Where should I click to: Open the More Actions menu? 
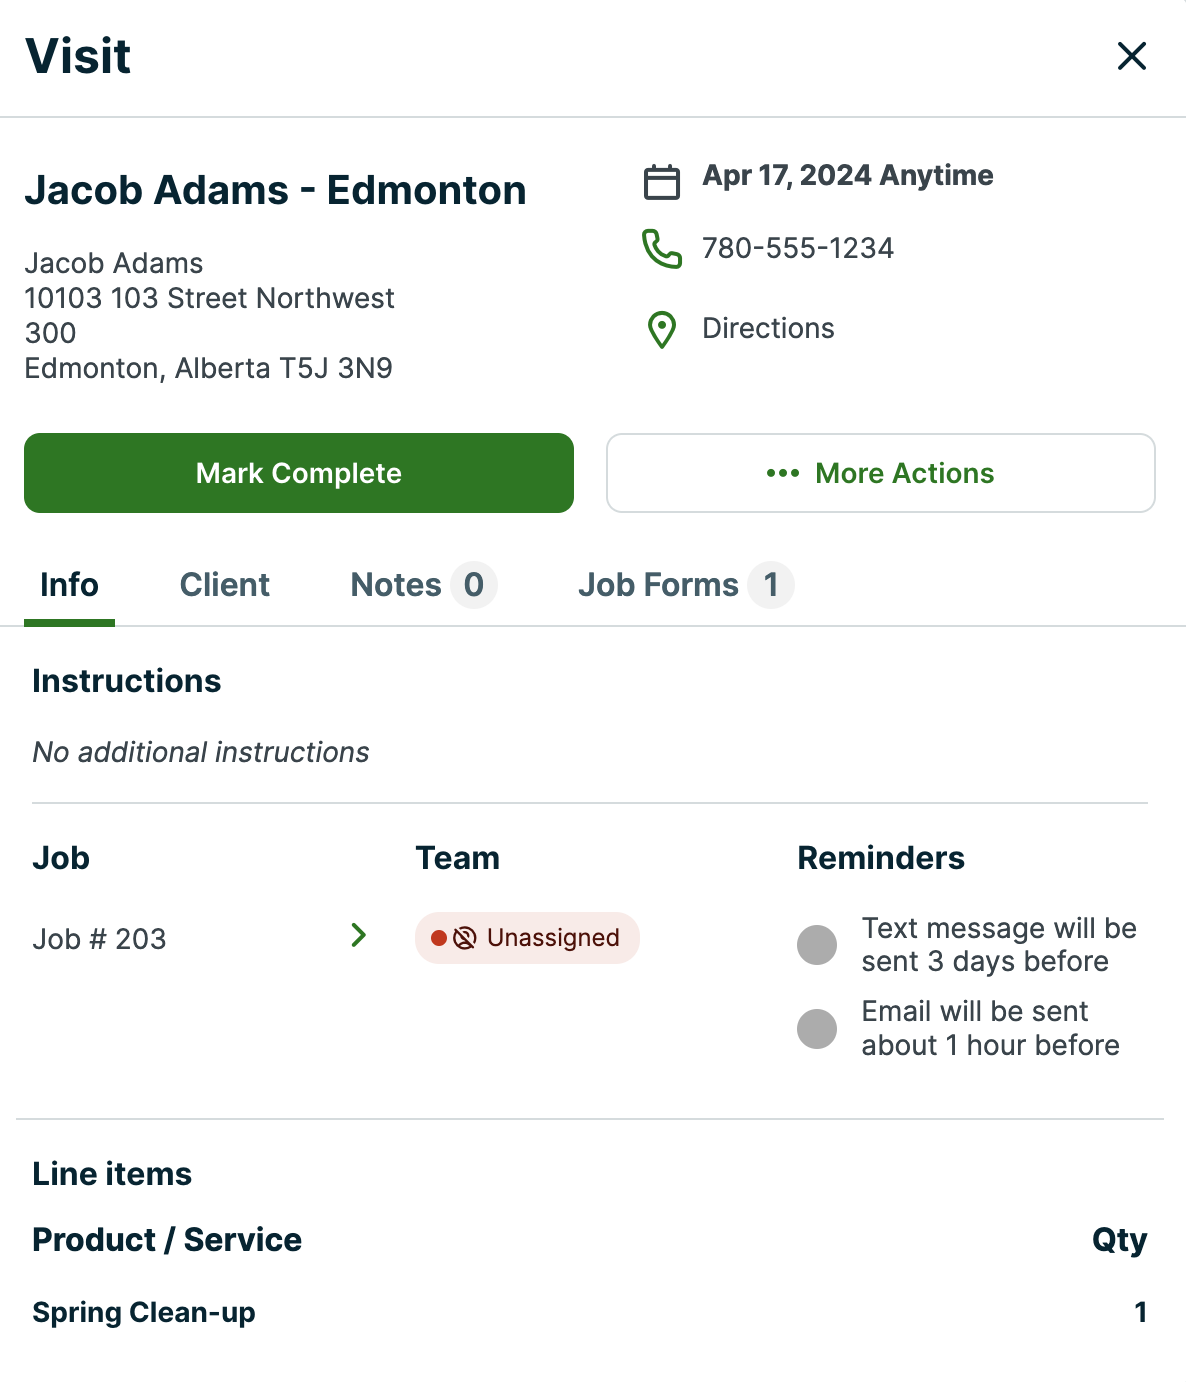click(x=880, y=474)
